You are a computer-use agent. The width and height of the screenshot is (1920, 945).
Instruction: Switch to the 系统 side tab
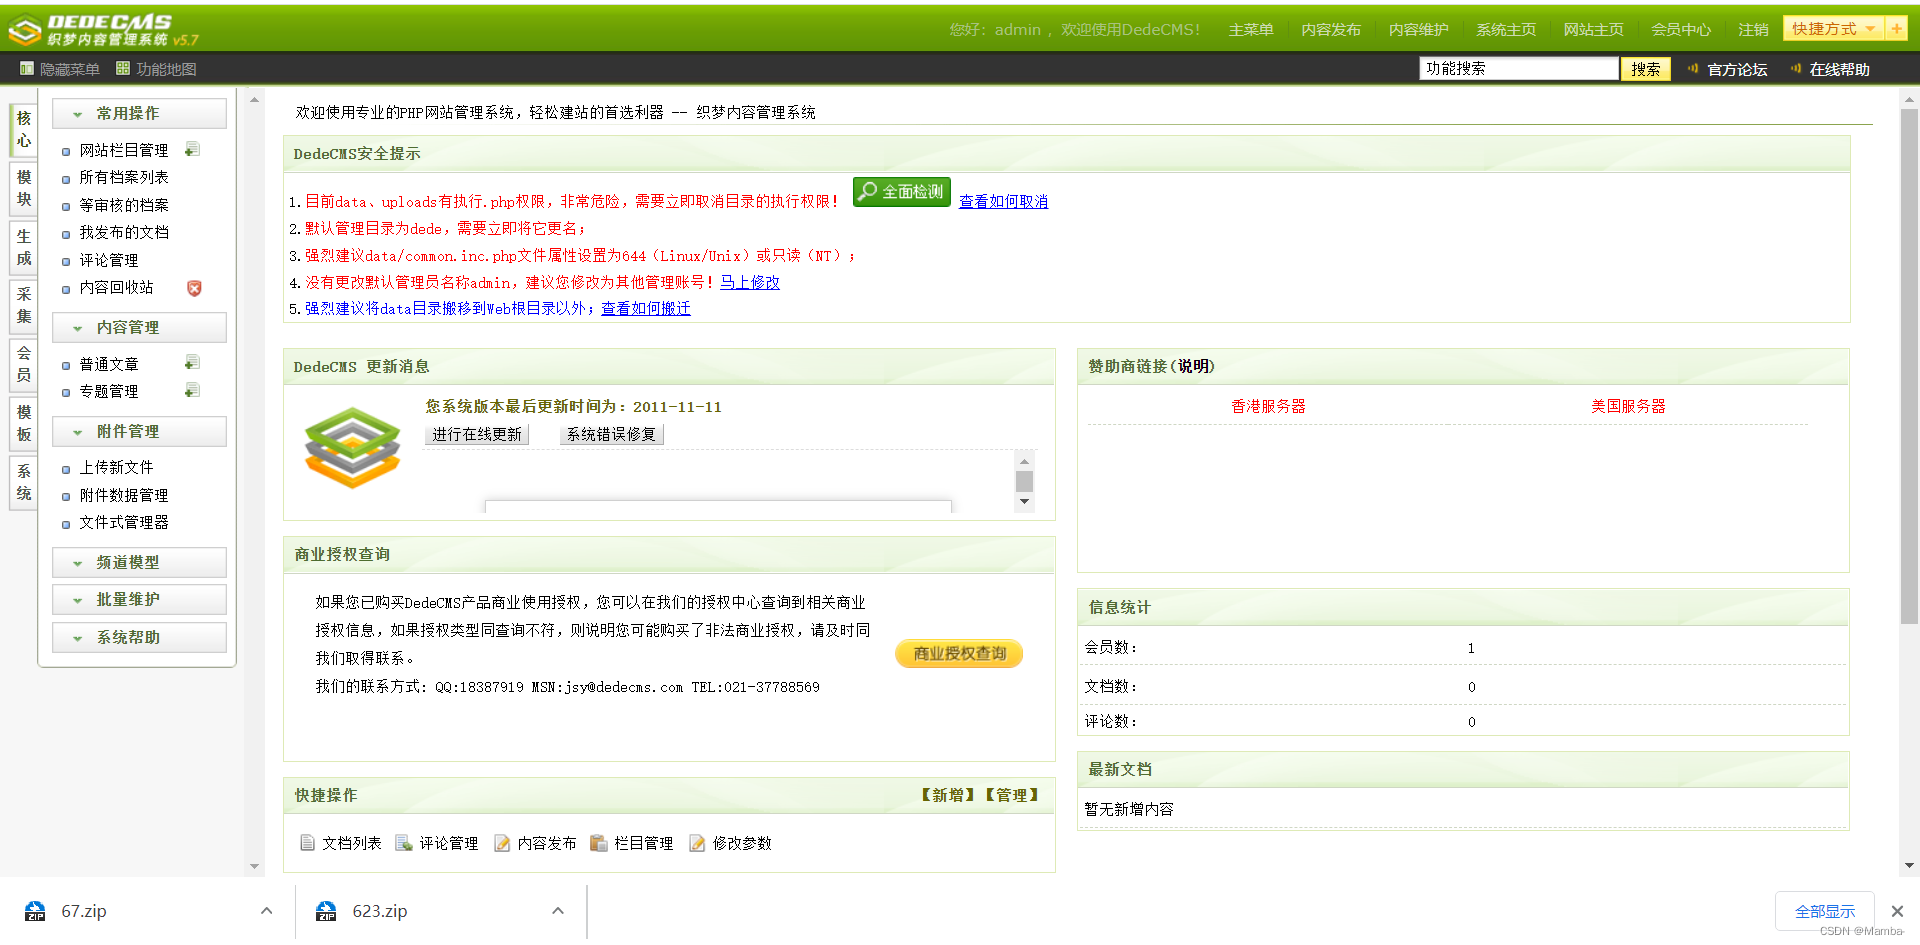[x=24, y=482]
